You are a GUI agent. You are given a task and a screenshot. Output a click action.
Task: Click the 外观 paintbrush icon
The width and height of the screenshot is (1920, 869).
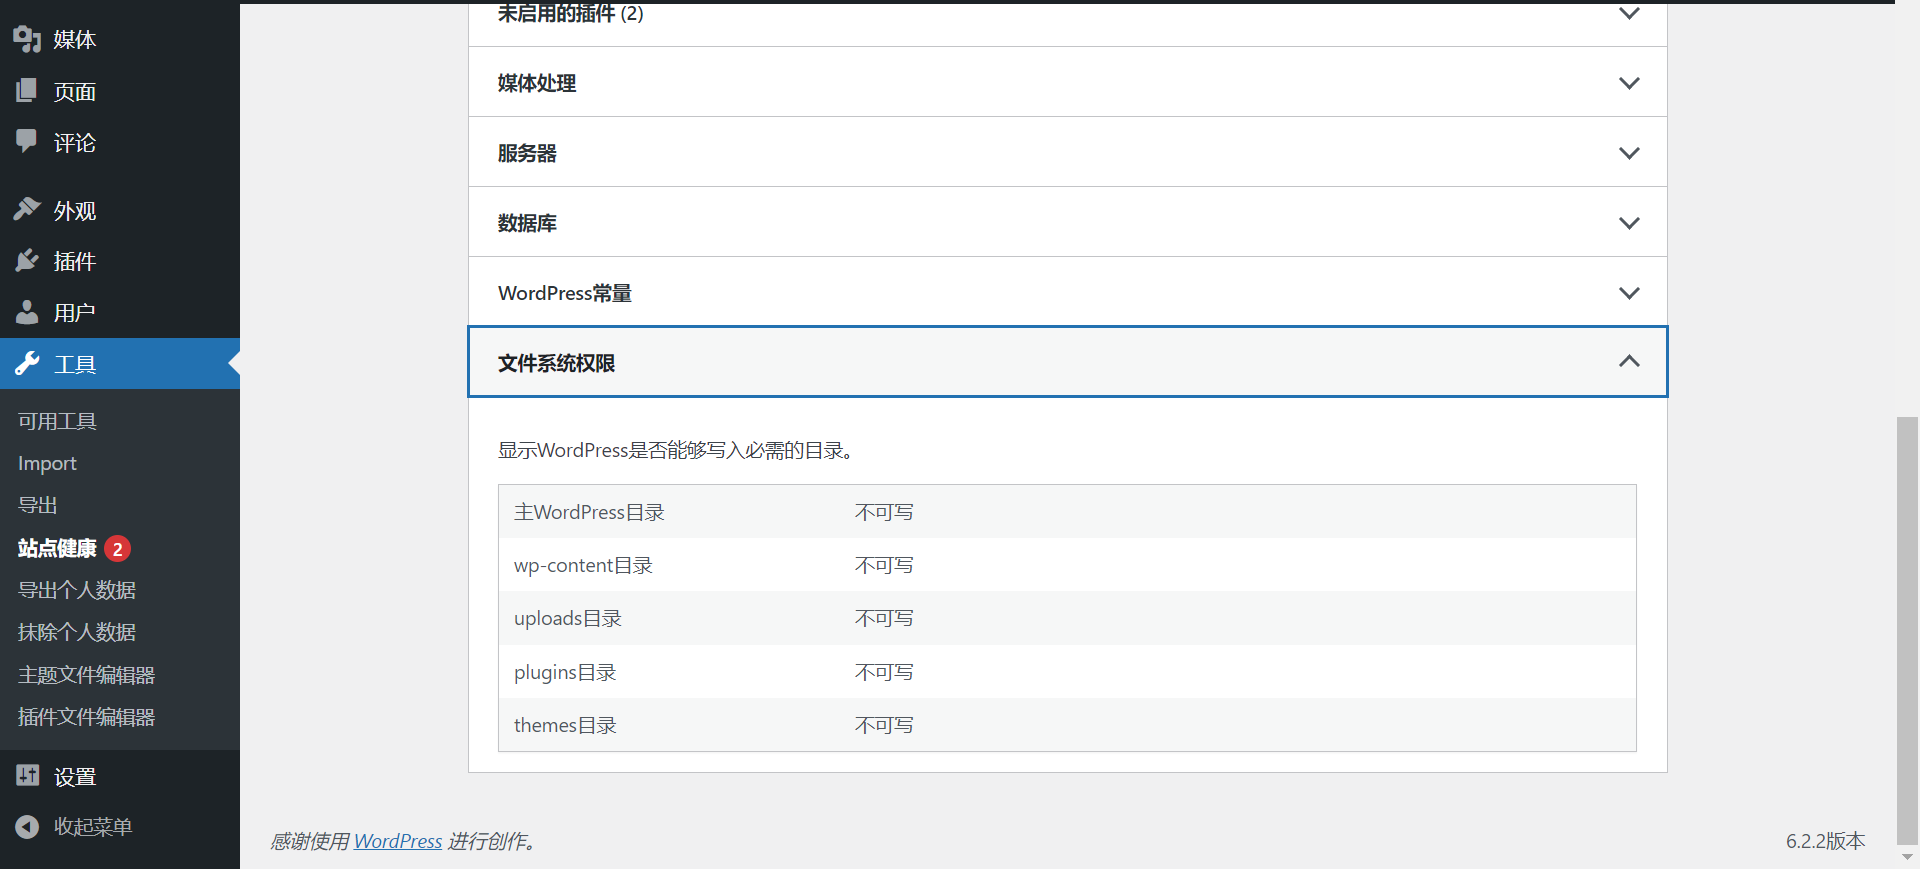click(27, 209)
